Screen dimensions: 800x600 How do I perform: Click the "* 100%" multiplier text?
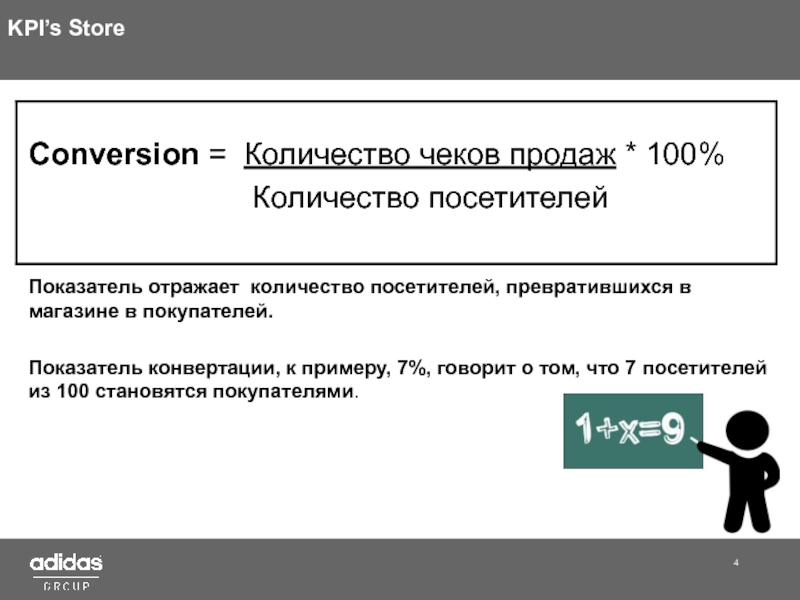[674, 155]
